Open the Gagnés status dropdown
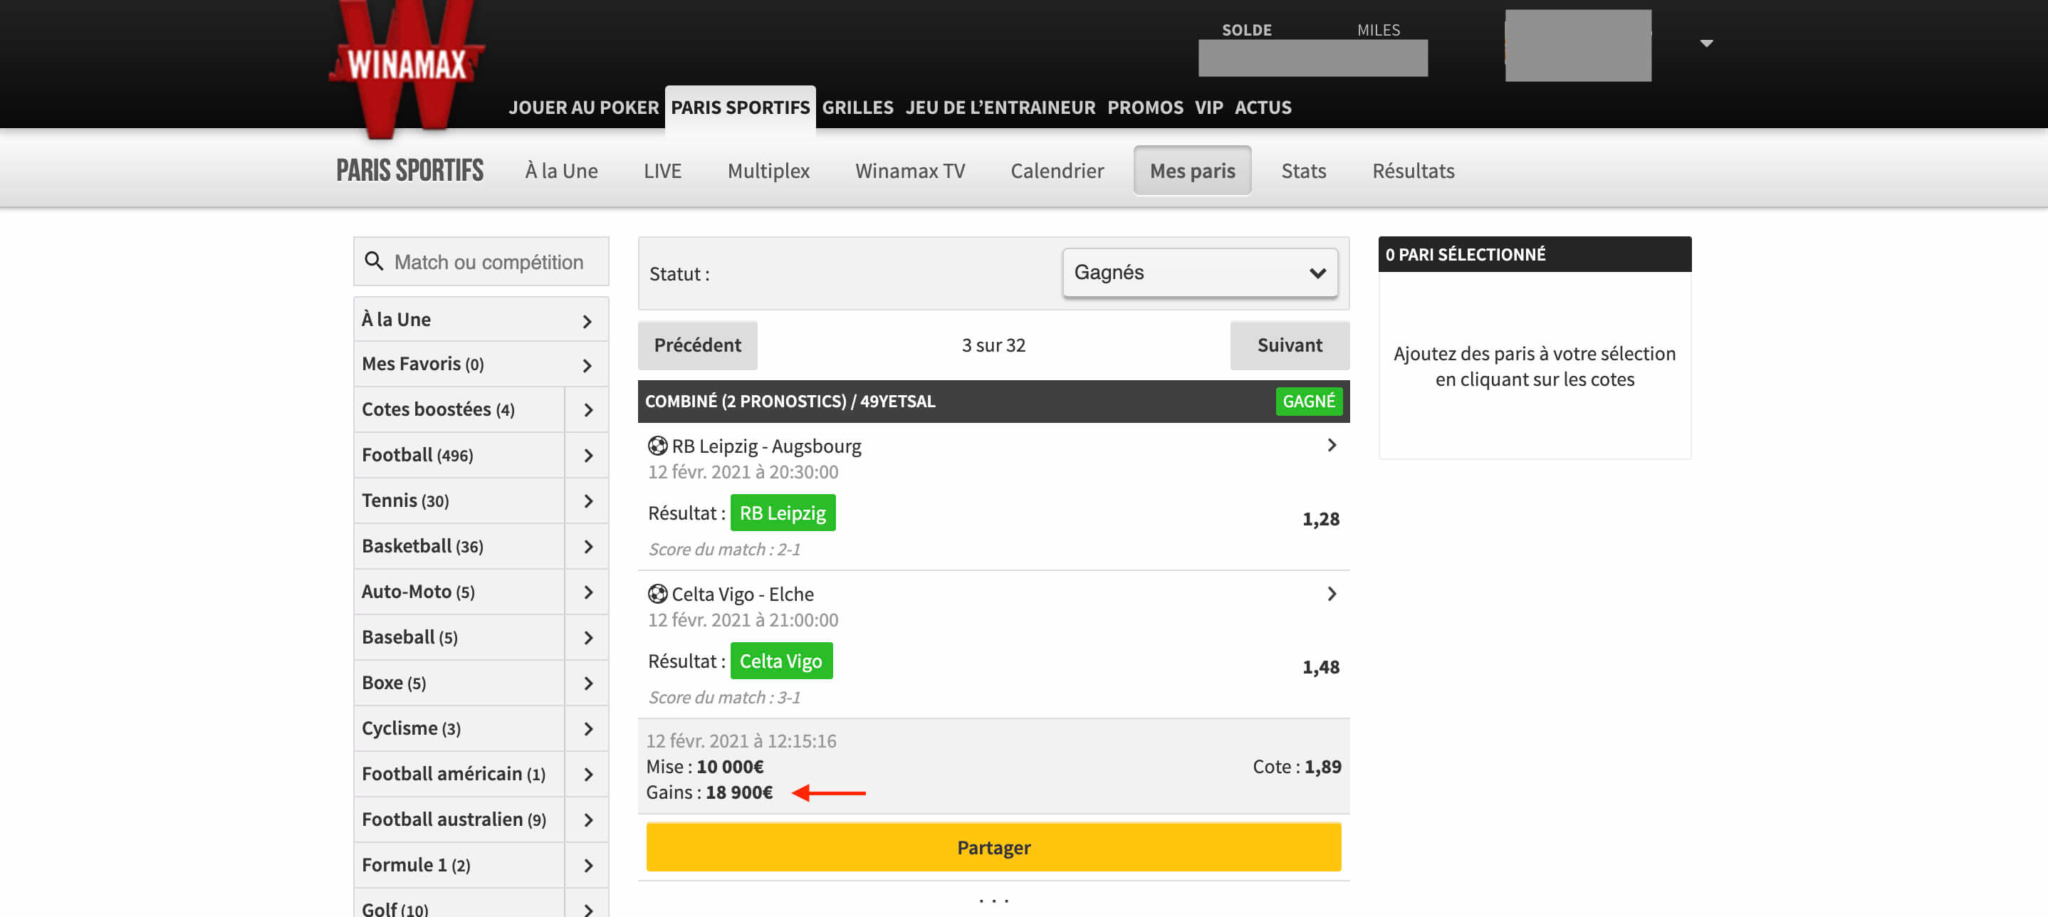 coord(1200,273)
